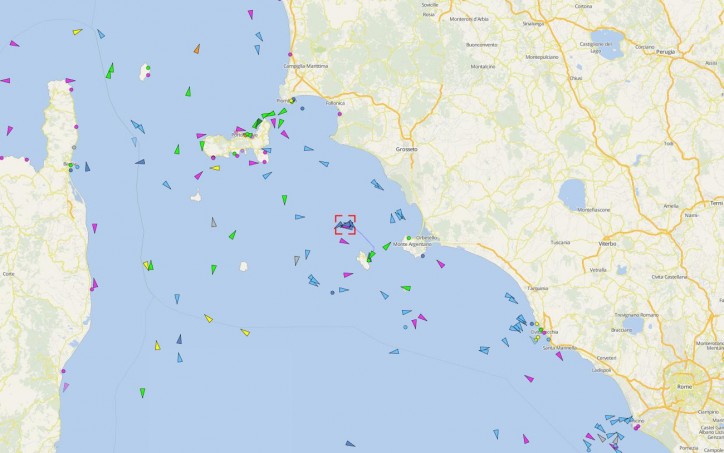The image size is (724, 453).
Task: Select the vessel highlighted by red brackets
Action: (345, 225)
